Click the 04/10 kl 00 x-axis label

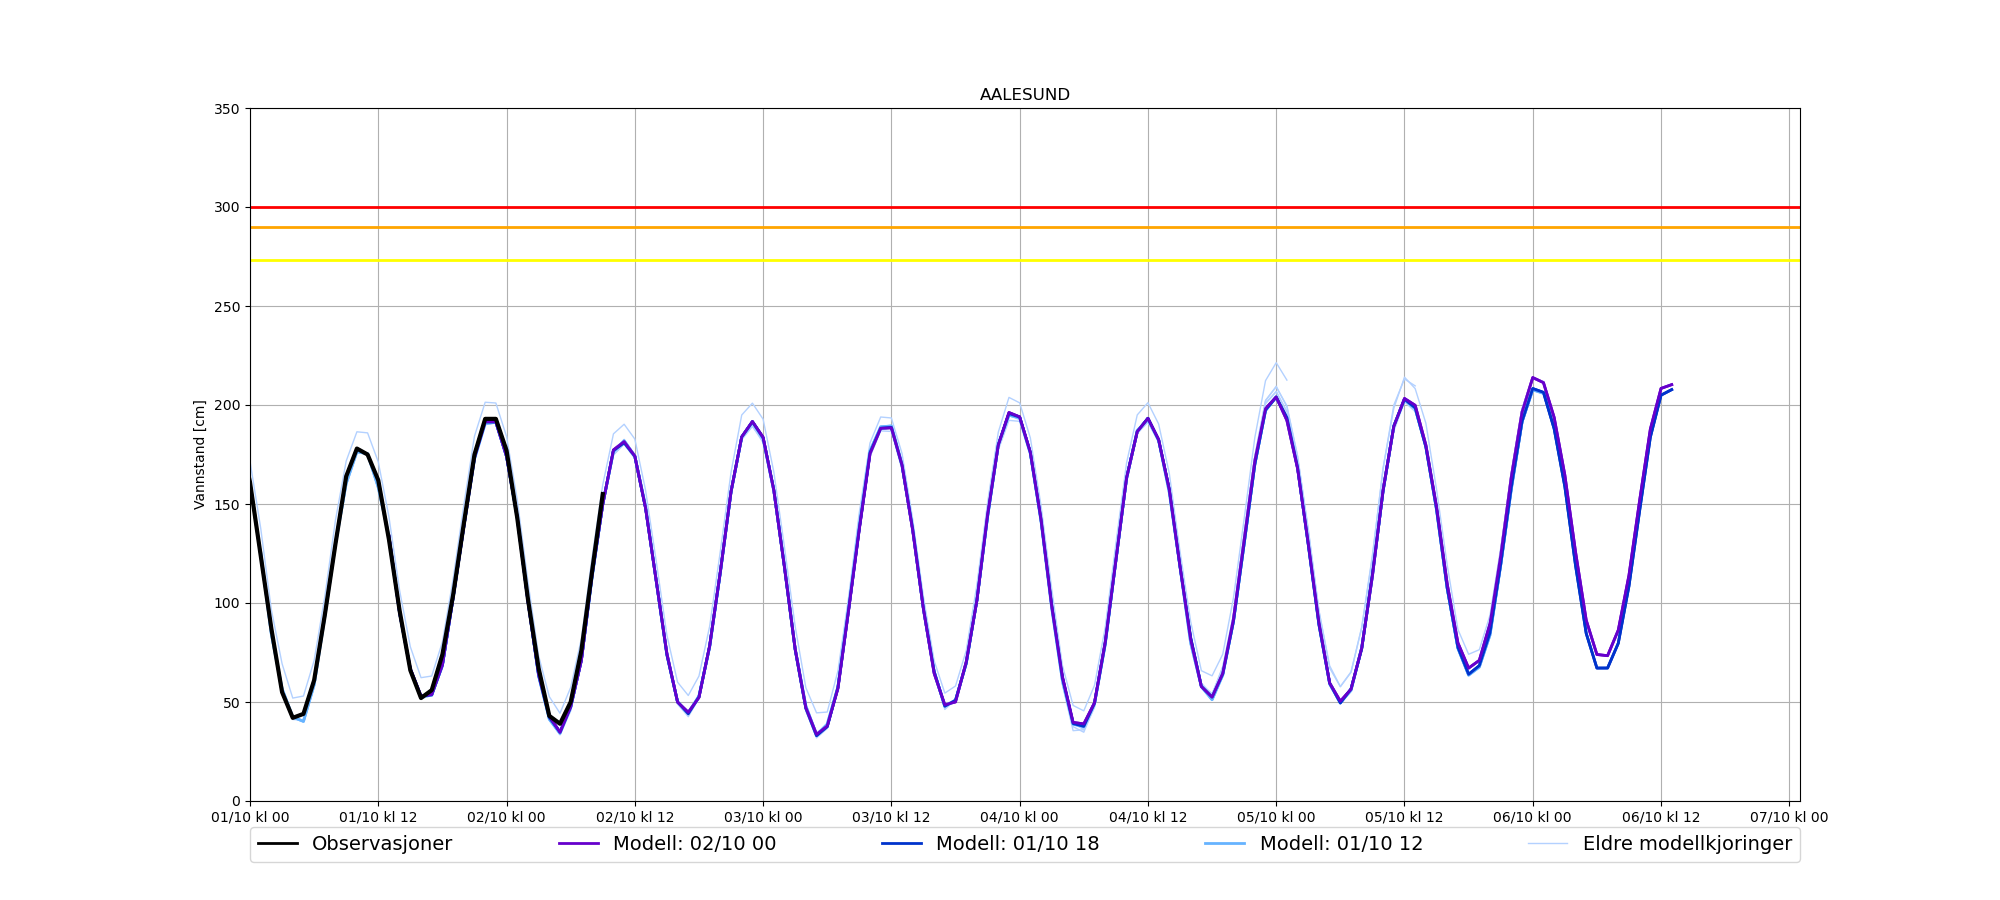(x=1020, y=818)
